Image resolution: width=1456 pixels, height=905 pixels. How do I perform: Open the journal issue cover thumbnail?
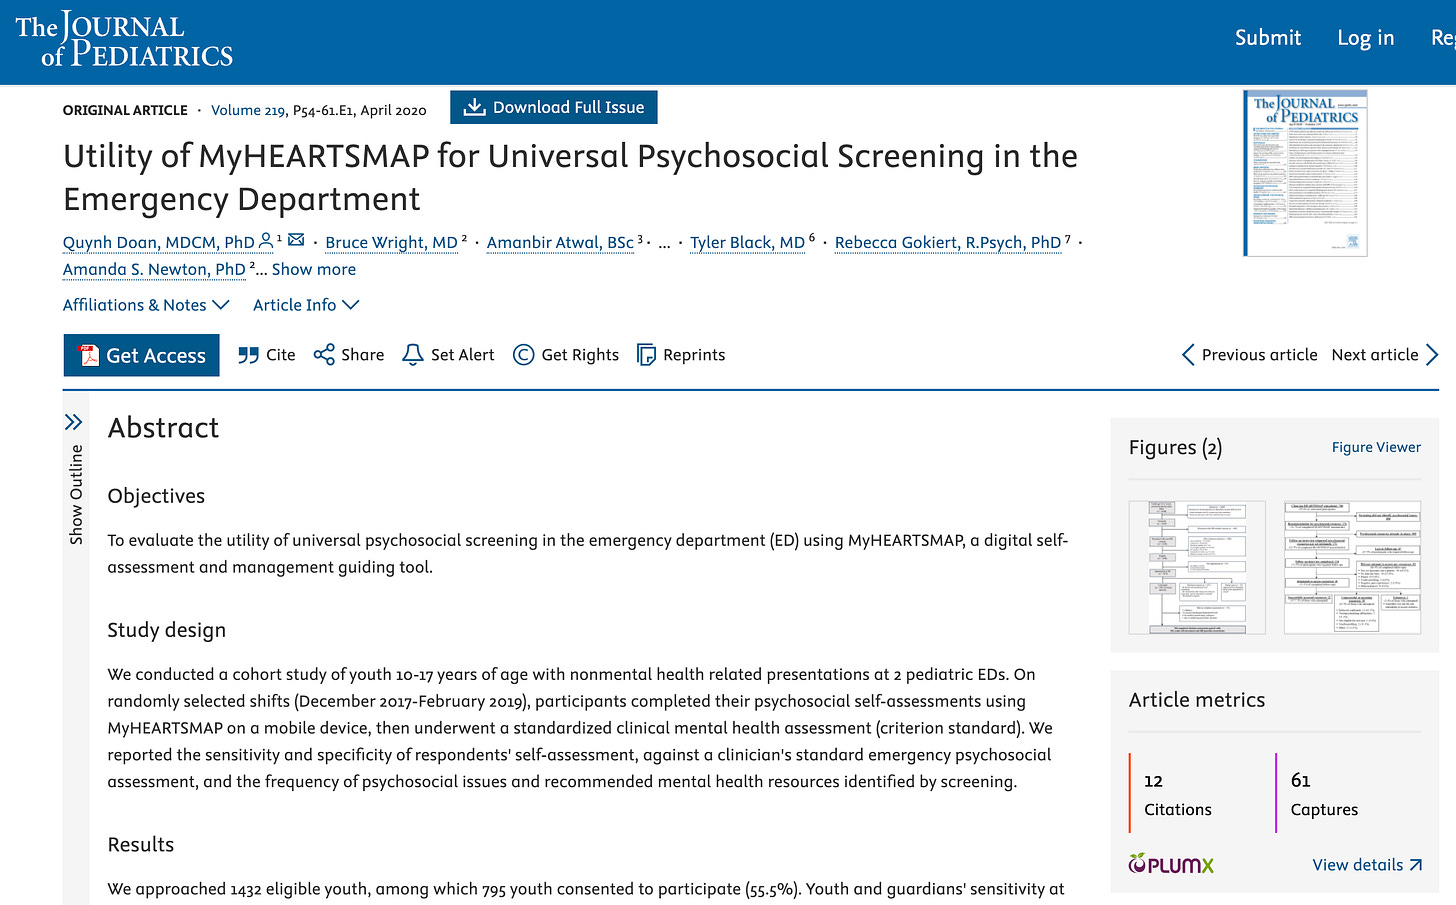click(1305, 173)
